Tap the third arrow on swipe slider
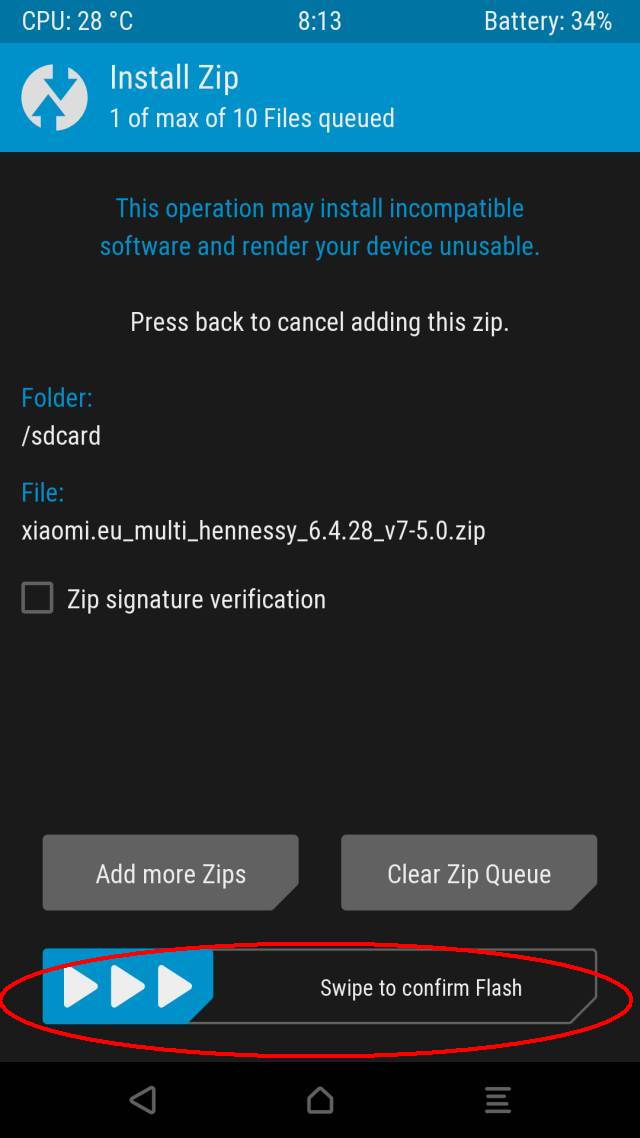Screen dimensions: 640x1138 coord(175,986)
